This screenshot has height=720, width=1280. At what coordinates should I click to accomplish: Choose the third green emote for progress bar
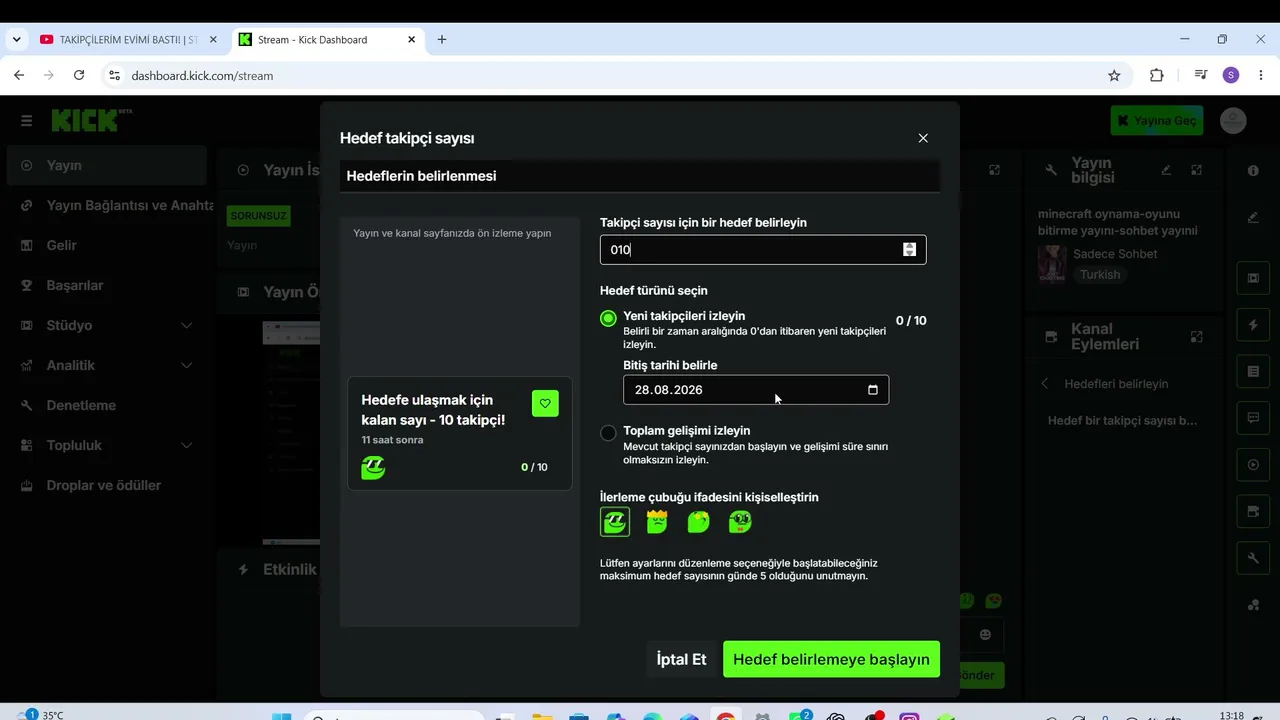[698, 522]
